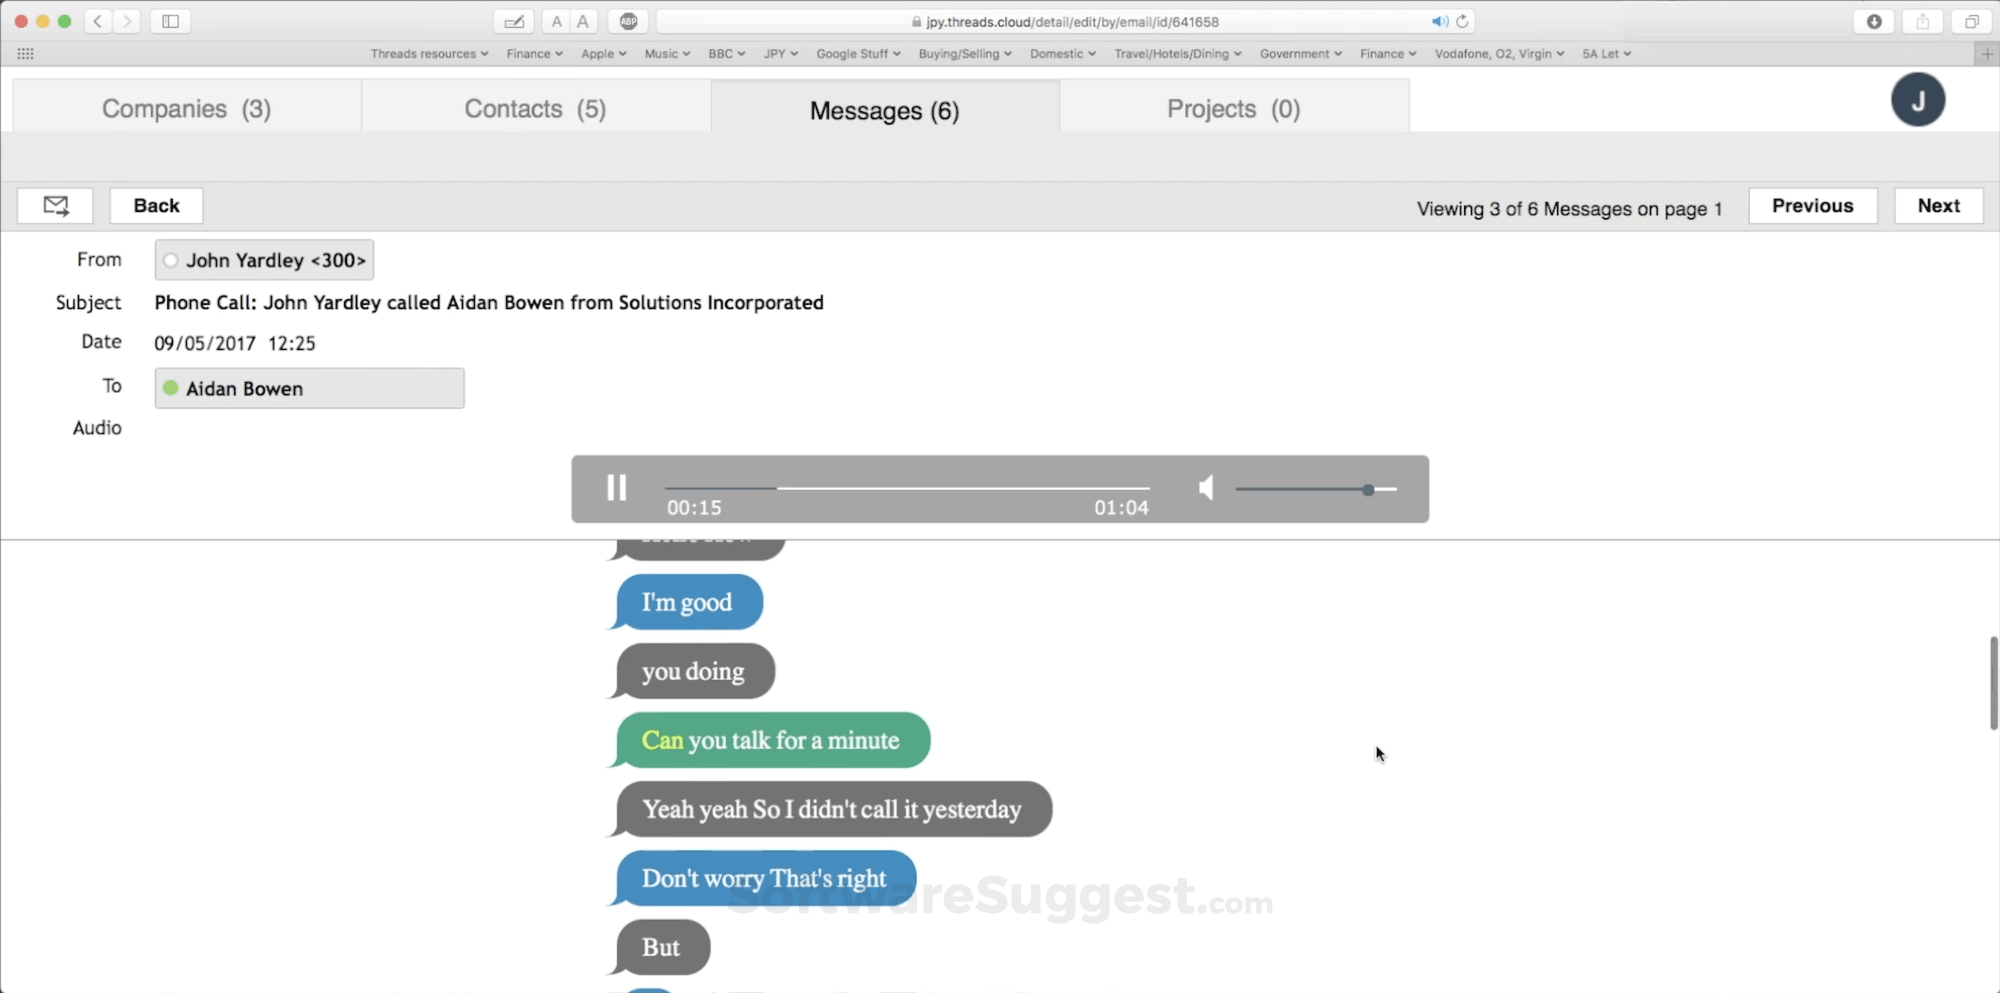Open the Projects tab
This screenshot has width=2000, height=993.
tap(1233, 108)
